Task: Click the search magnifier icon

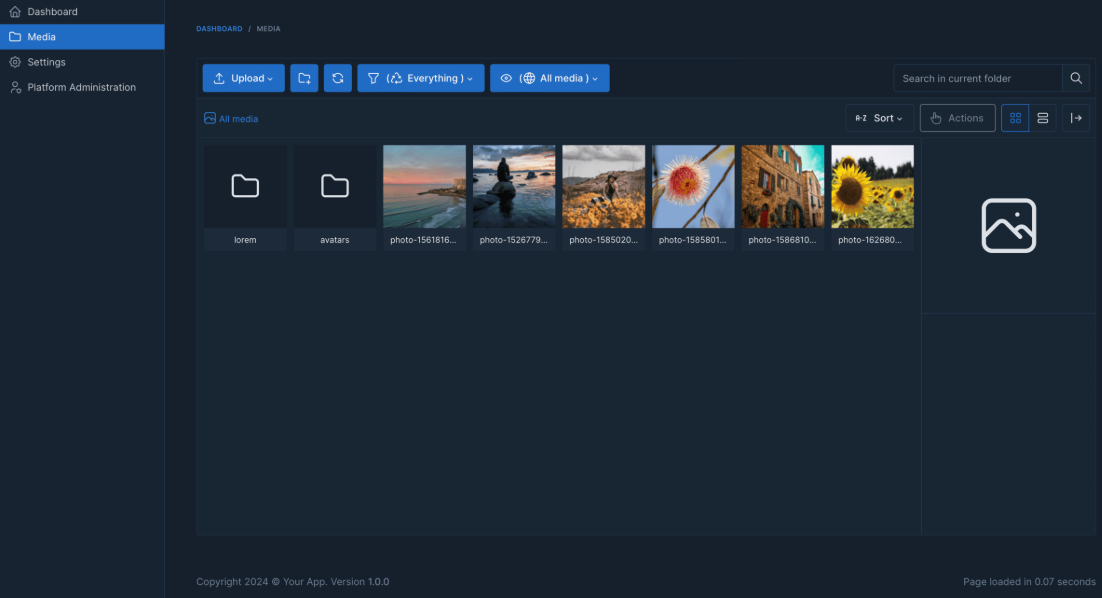Action: pyautogui.click(x=1076, y=78)
